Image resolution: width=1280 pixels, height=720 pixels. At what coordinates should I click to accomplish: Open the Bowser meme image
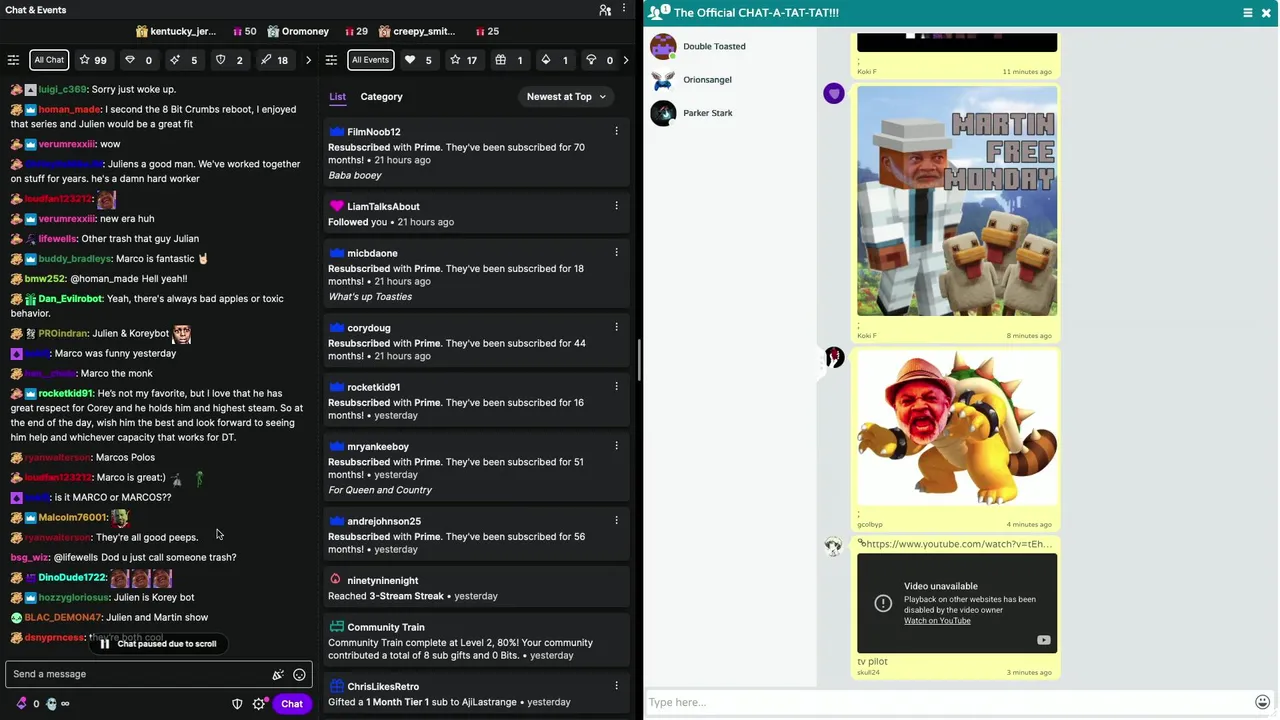tap(957, 427)
